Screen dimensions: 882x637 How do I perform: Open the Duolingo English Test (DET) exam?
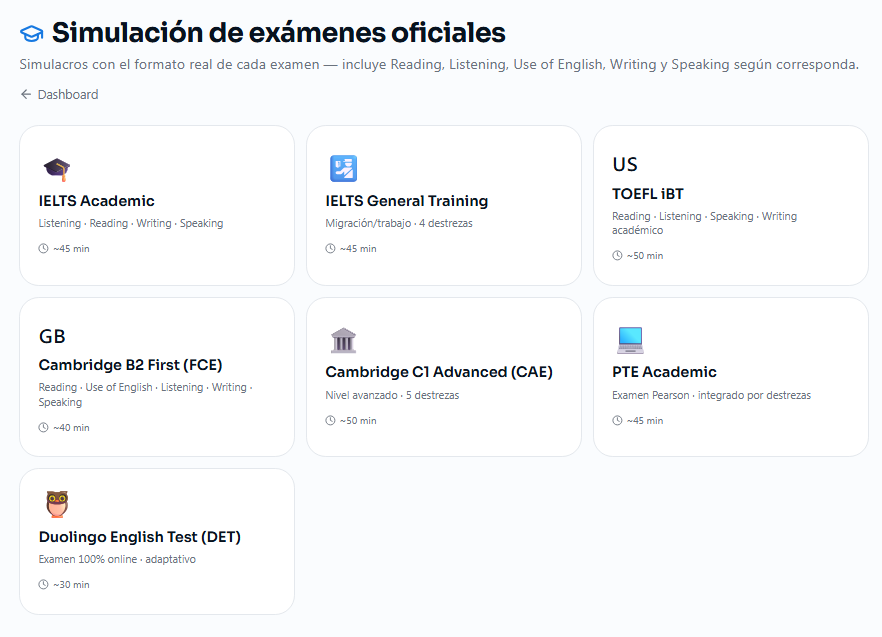click(157, 541)
